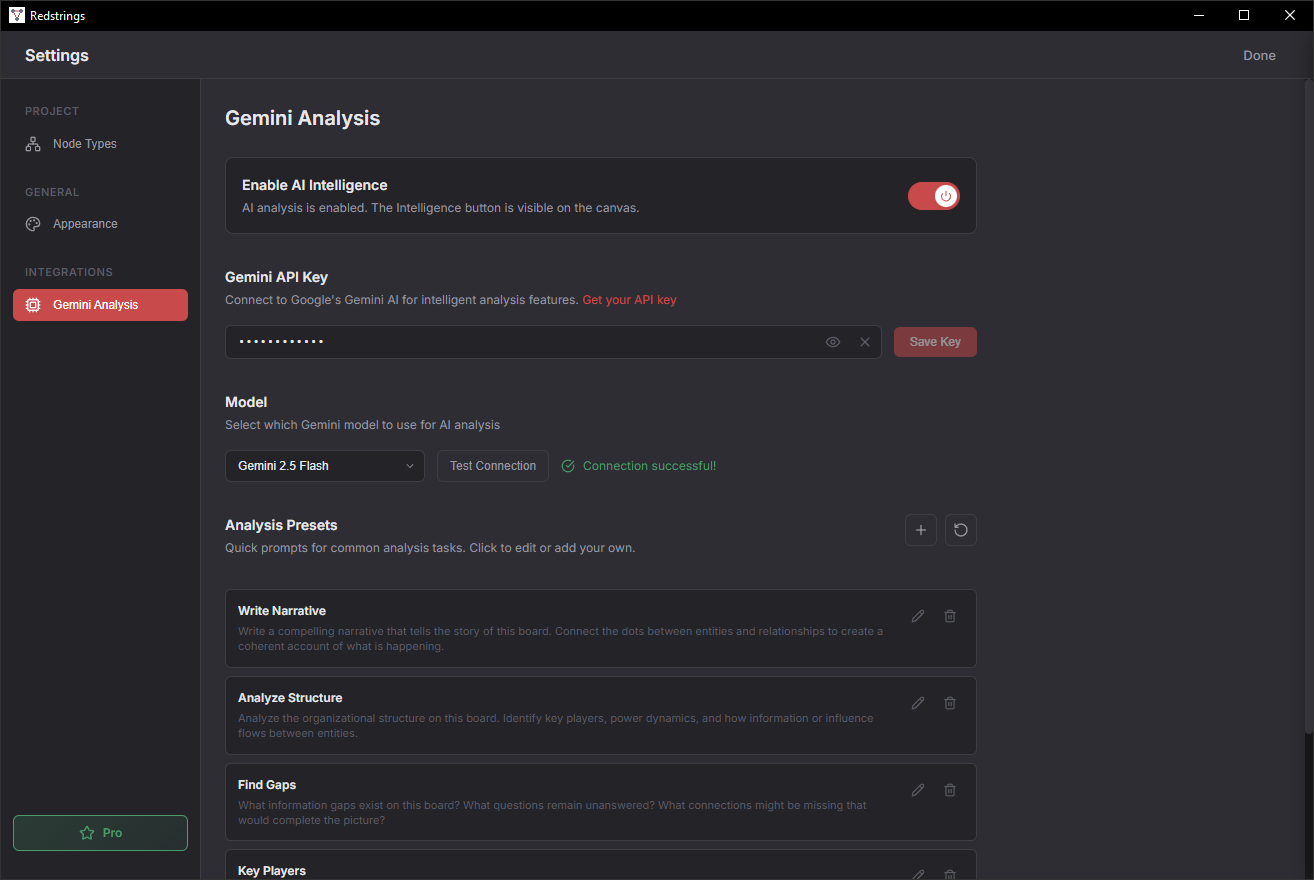Add a new analysis preset with the plus icon
Viewport: 1314px width, 880px height.
920,529
